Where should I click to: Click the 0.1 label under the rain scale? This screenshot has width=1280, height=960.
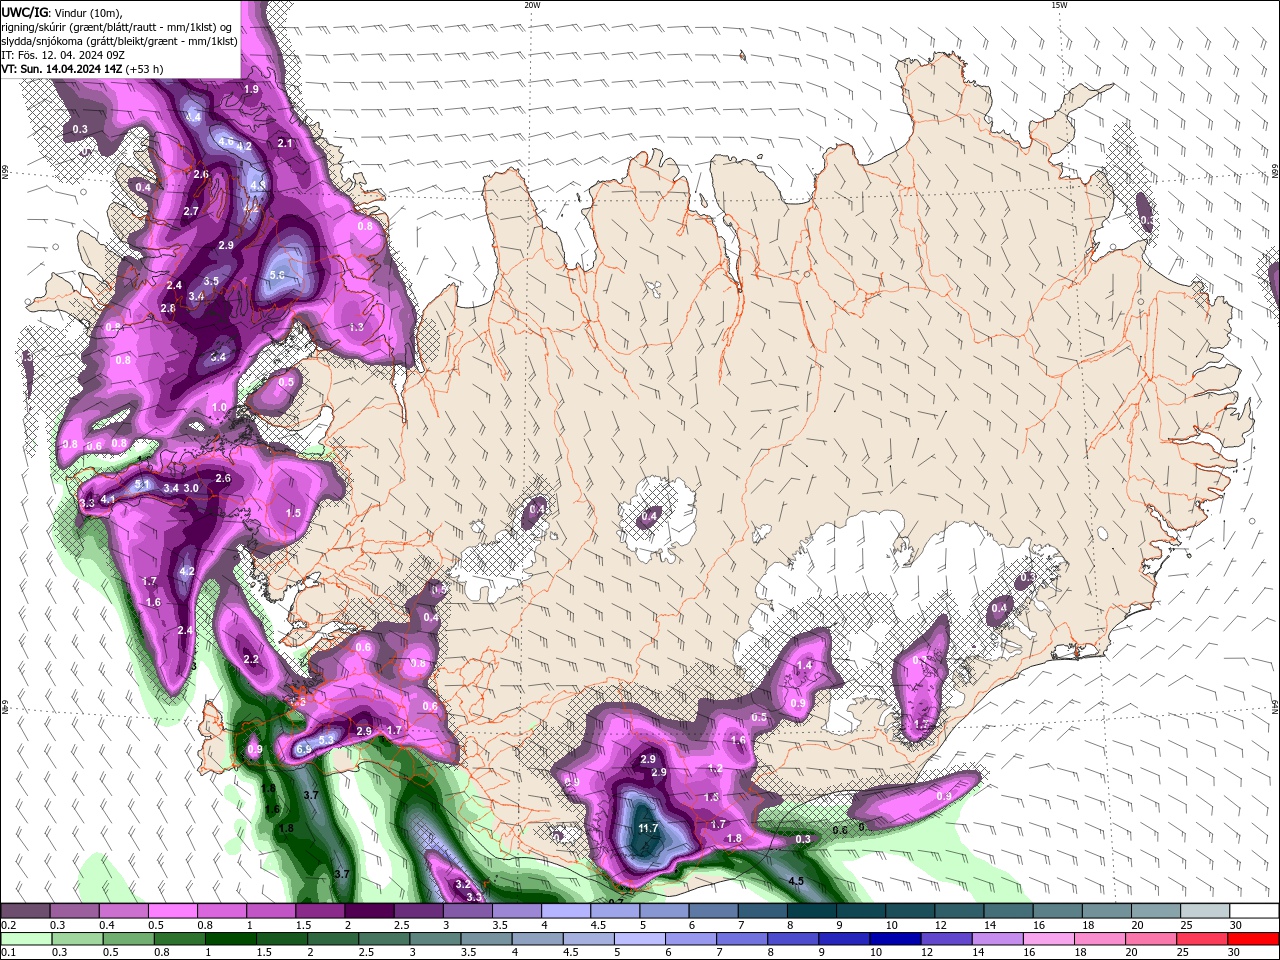point(8,953)
